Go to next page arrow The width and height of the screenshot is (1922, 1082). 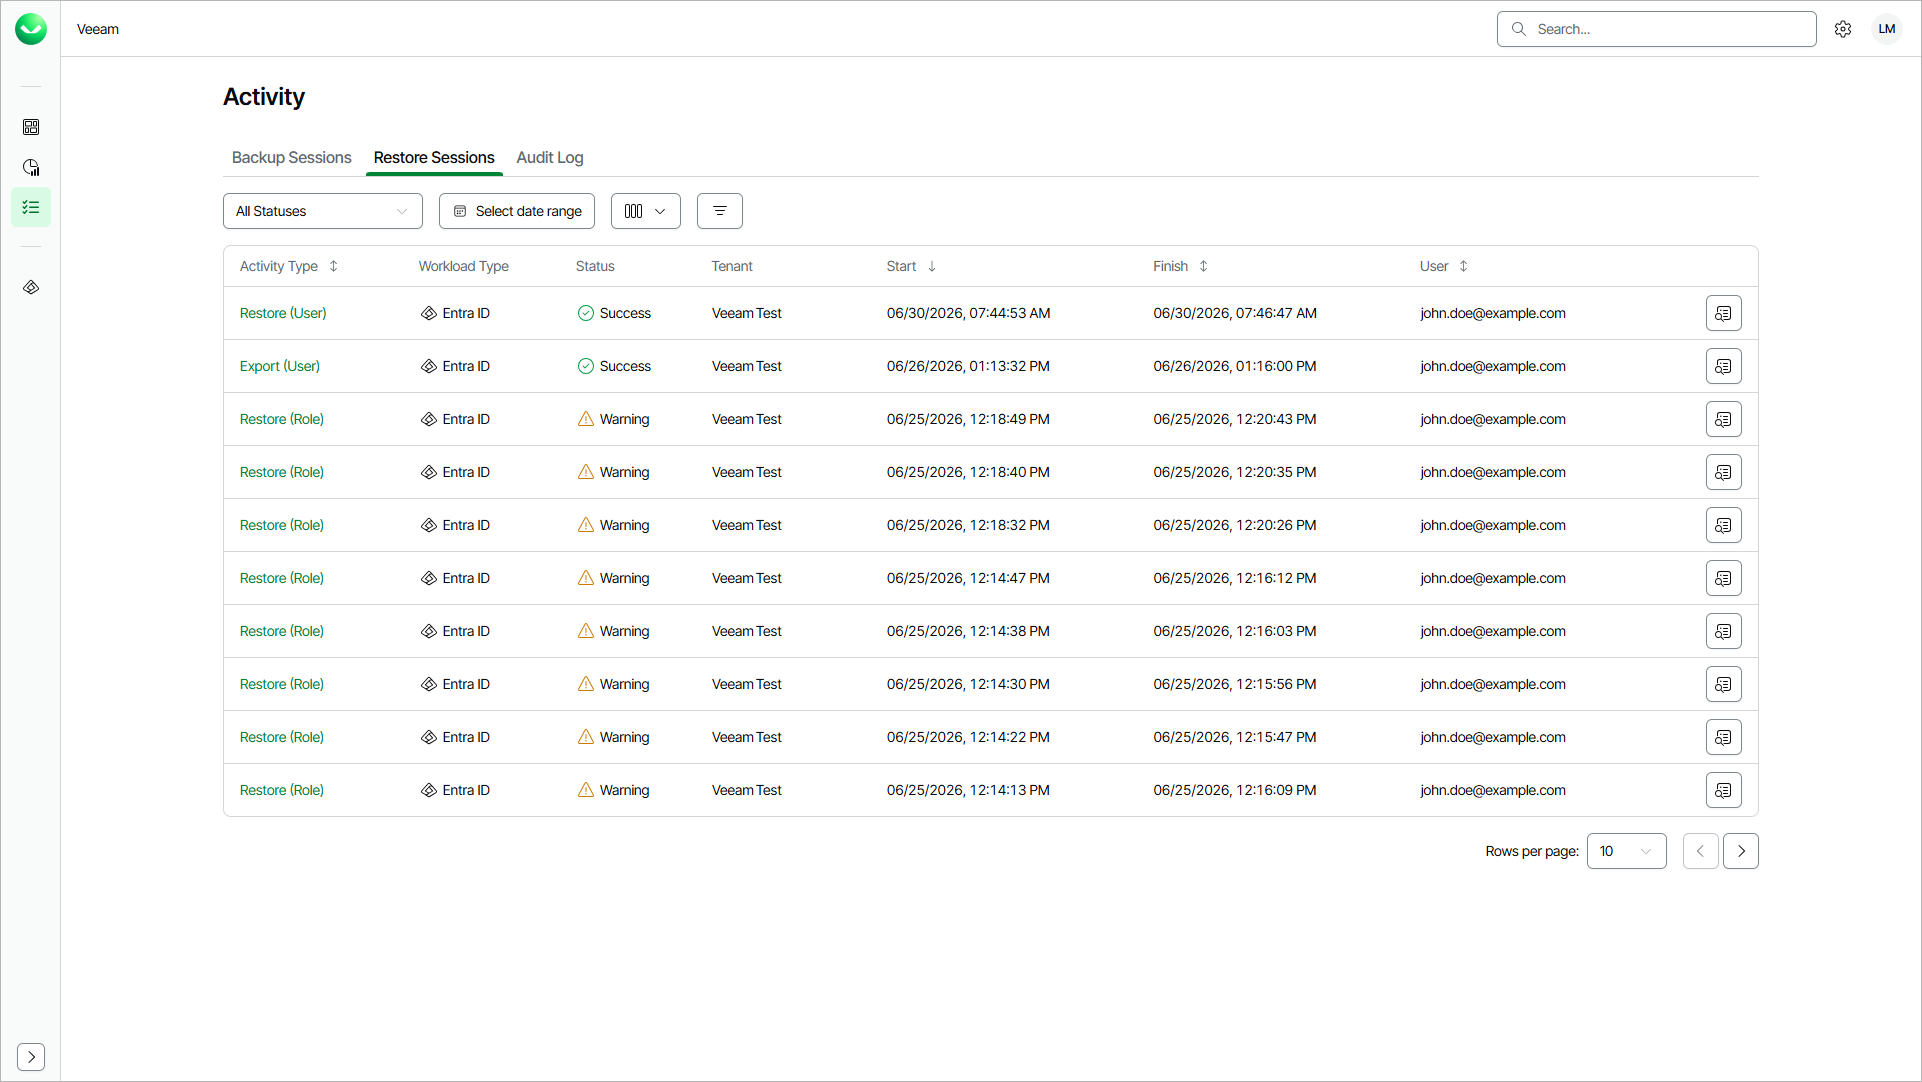pos(1740,851)
